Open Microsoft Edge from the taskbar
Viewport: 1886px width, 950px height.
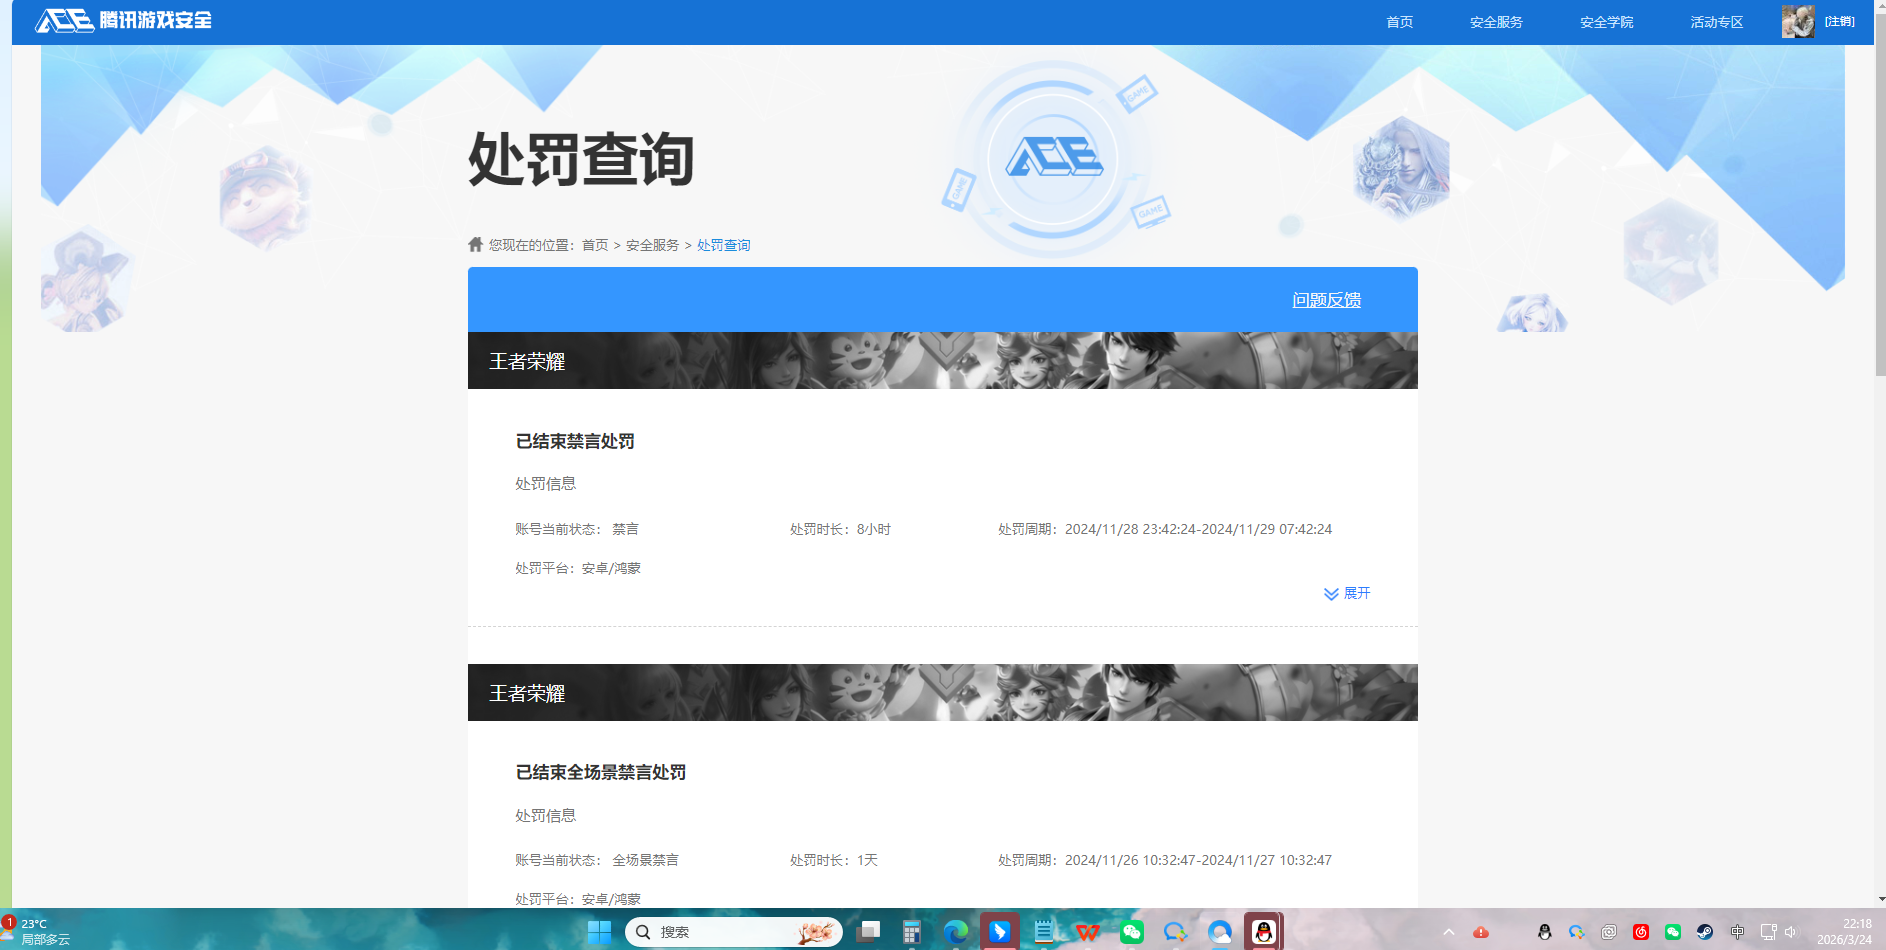tap(955, 932)
